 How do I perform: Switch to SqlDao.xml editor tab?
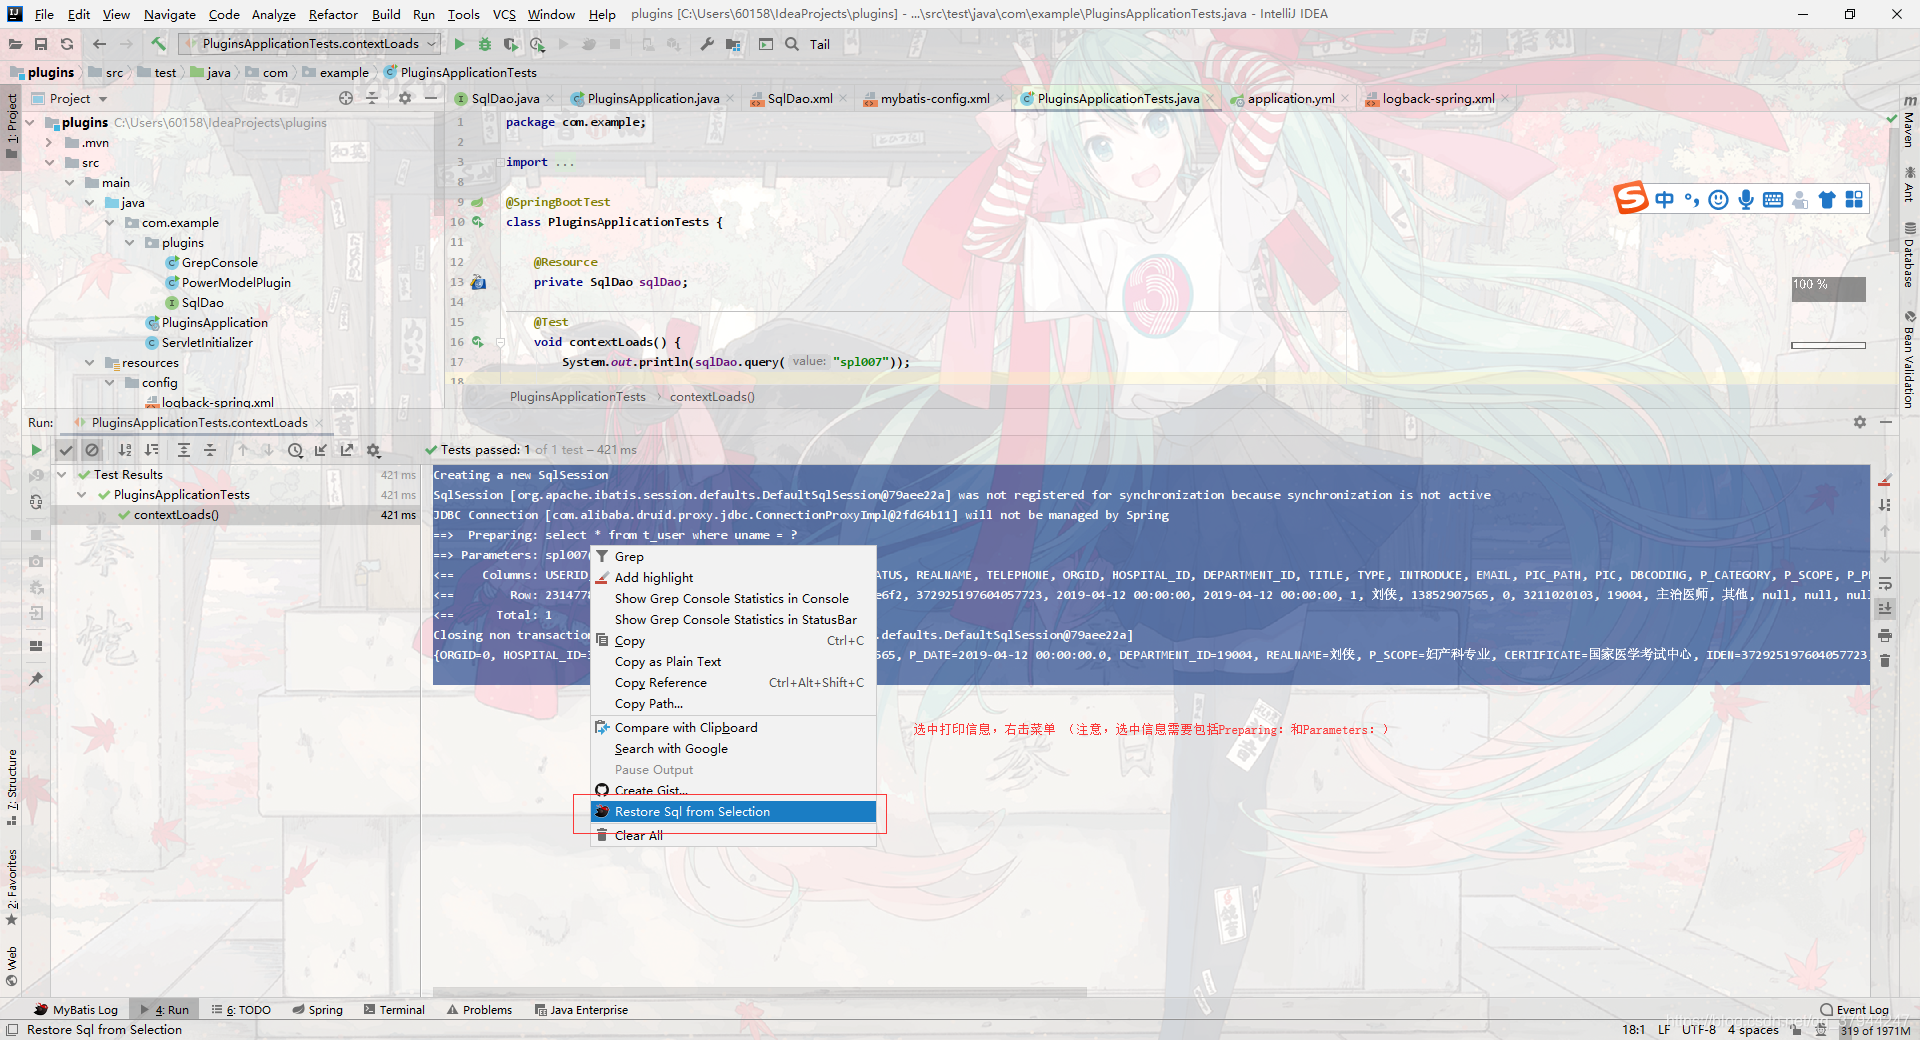799,98
